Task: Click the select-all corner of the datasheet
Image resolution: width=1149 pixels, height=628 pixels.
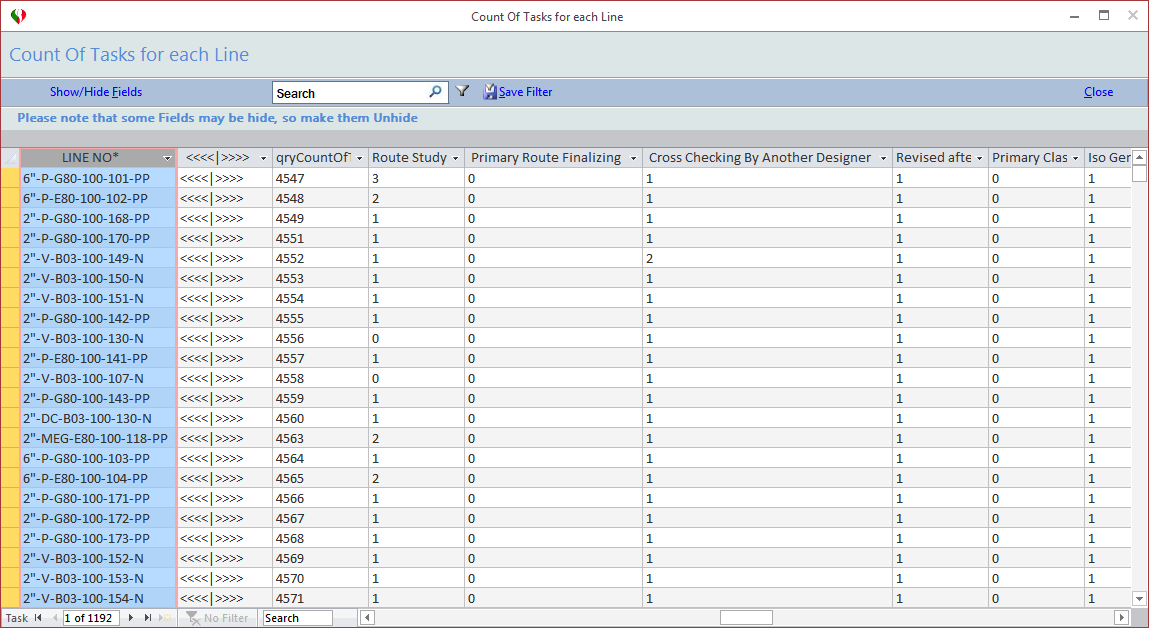Action: [x=10, y=158]
